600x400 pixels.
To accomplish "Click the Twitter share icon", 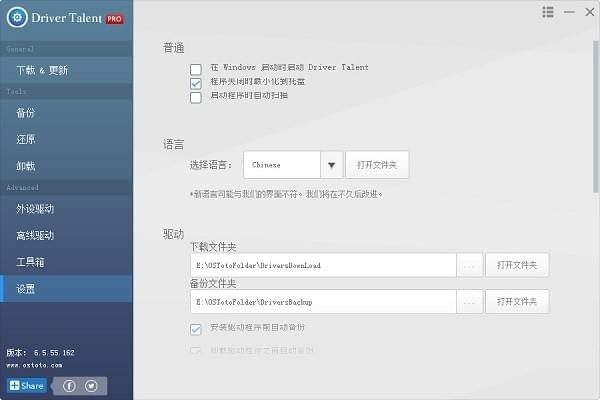I will (91, 386).
